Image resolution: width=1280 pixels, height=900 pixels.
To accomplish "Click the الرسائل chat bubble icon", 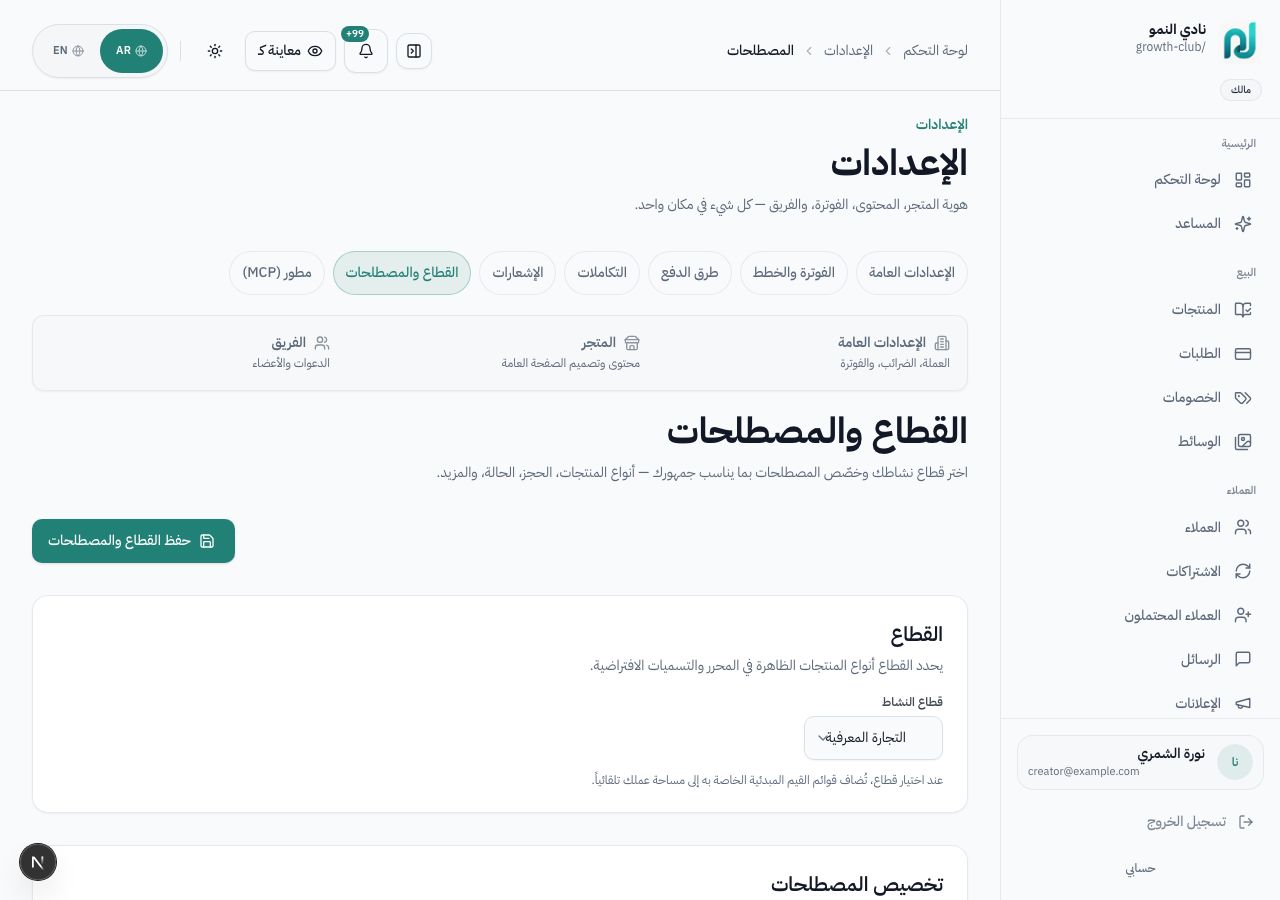I will click(1243, 660).
